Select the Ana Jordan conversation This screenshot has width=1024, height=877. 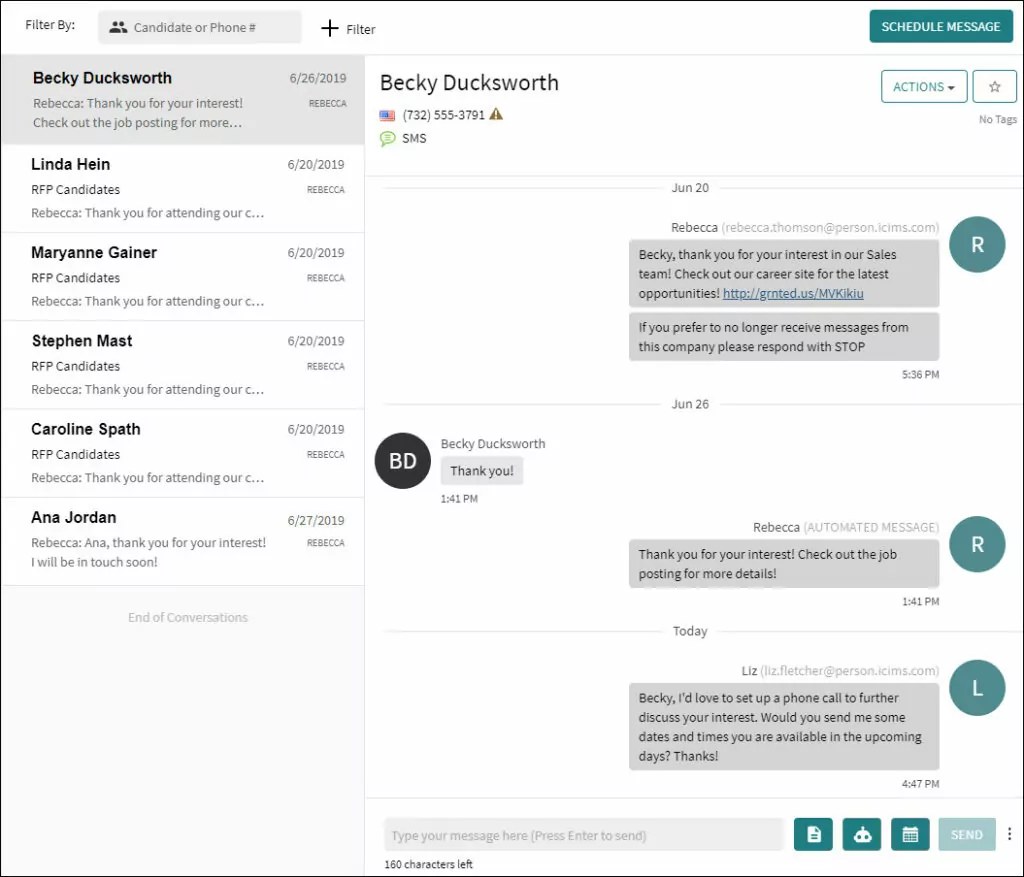pos(182,540)
